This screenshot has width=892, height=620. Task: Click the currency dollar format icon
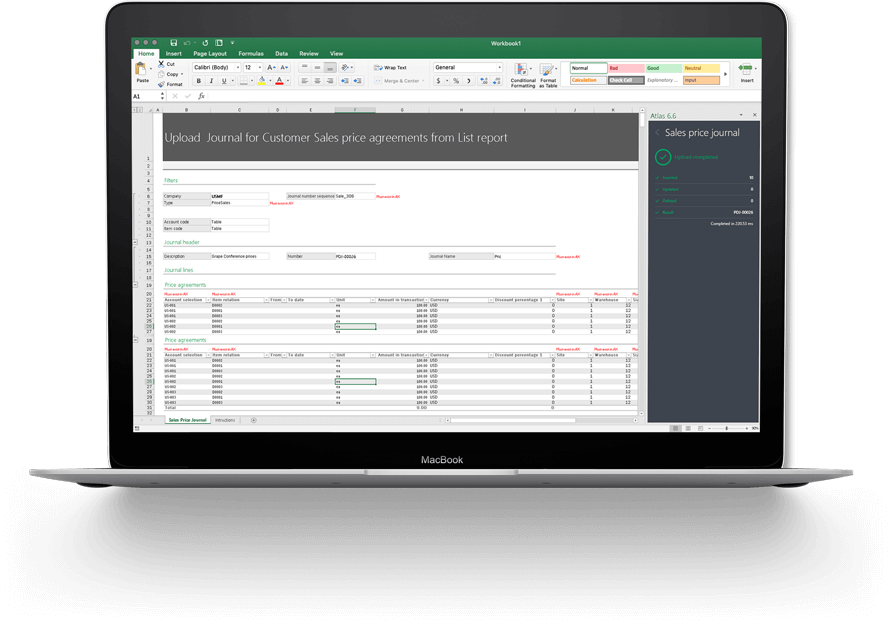[438, 81]
